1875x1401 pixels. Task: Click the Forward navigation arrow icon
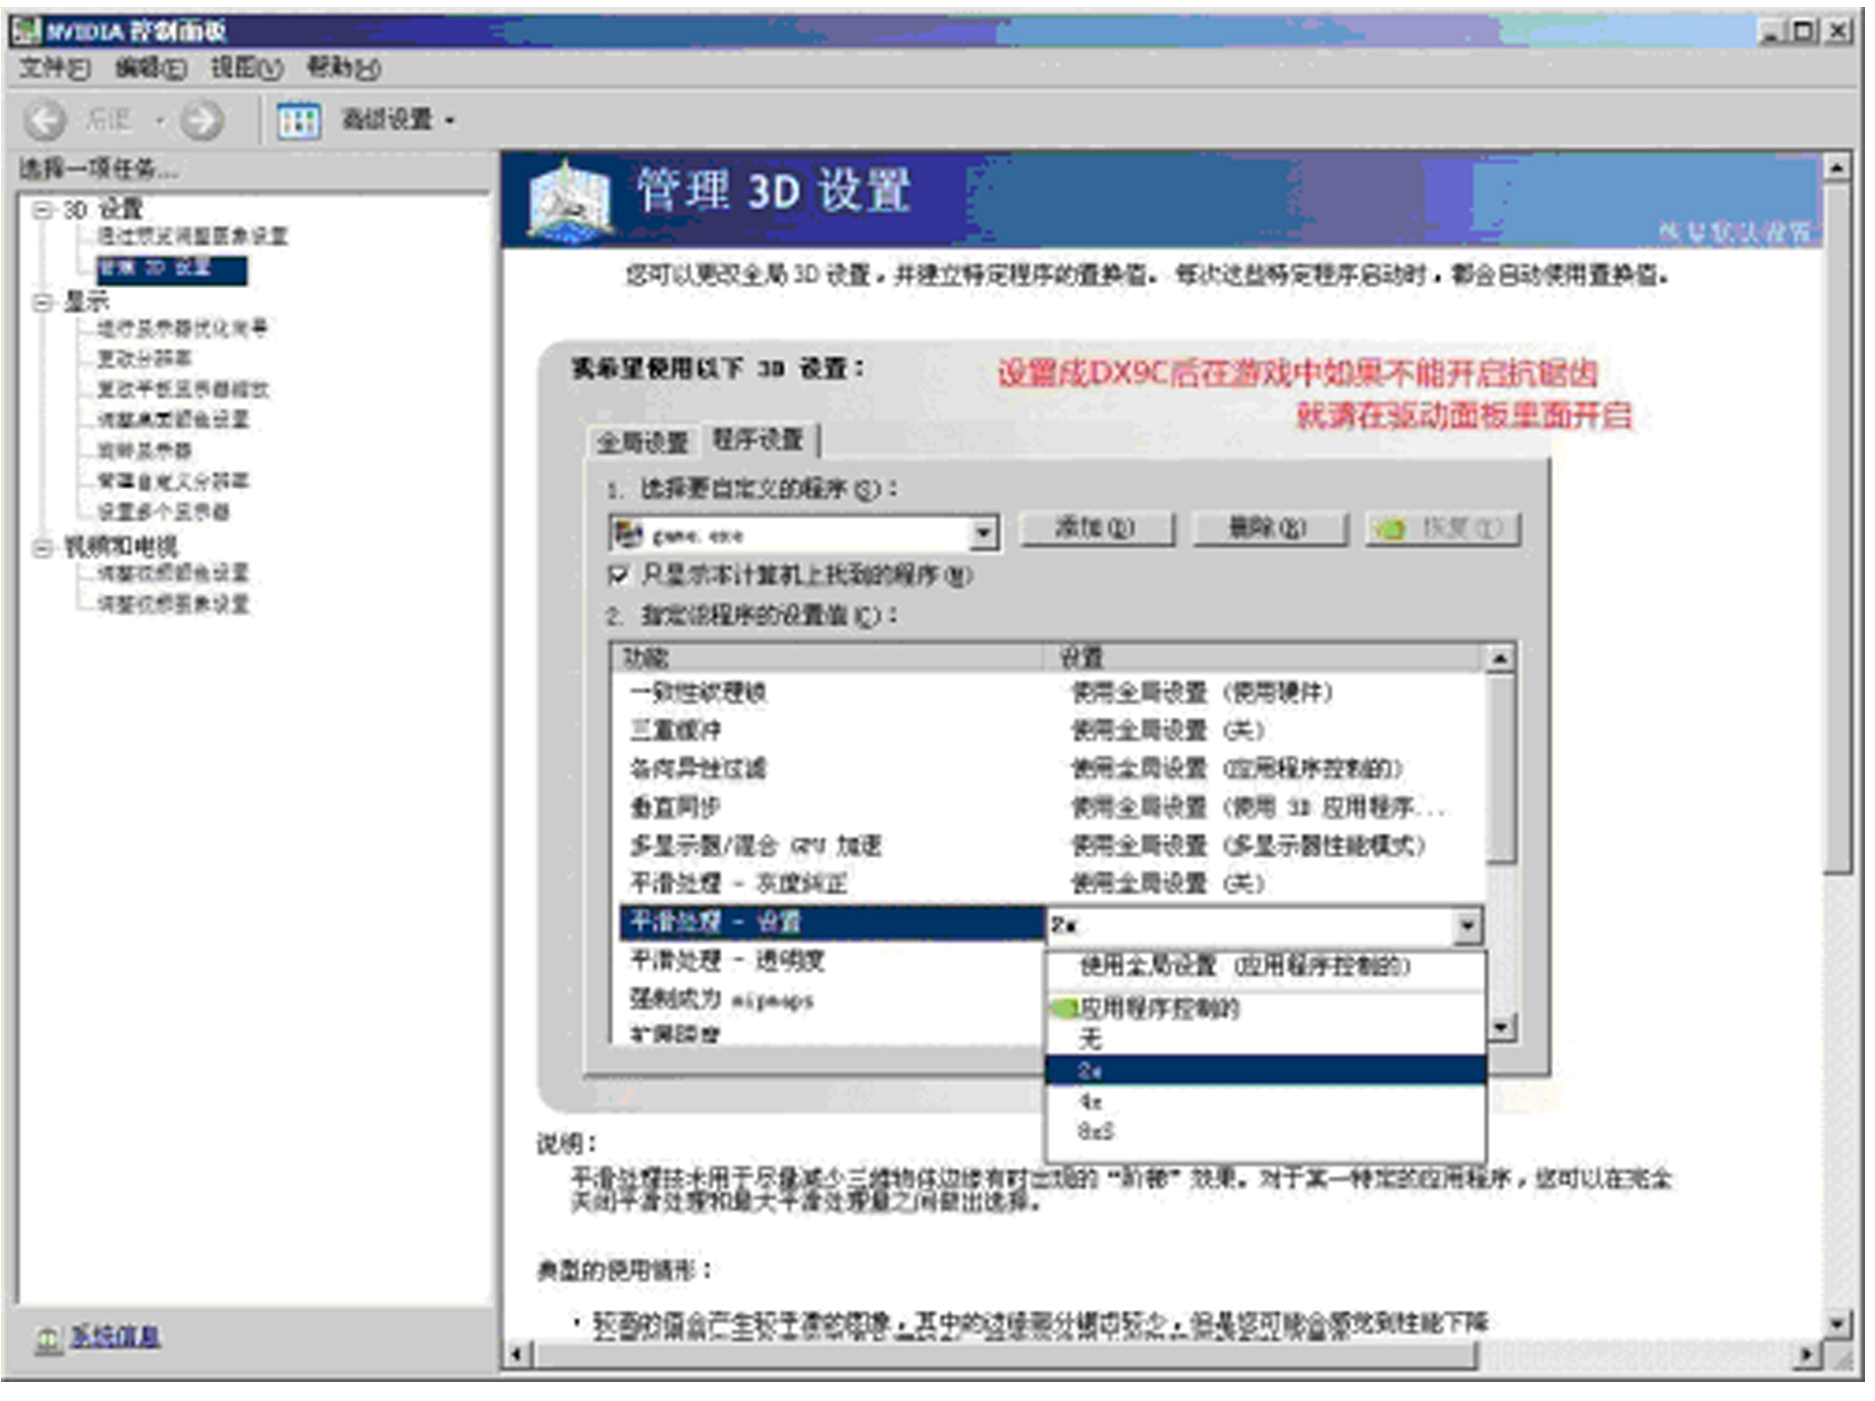(202, 121)
